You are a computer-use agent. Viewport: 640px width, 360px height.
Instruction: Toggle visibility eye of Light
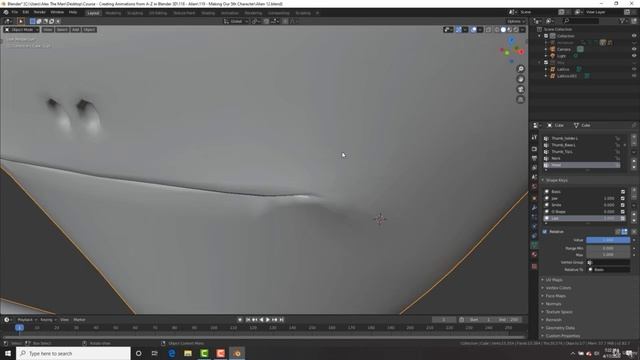tap(634, 56)
